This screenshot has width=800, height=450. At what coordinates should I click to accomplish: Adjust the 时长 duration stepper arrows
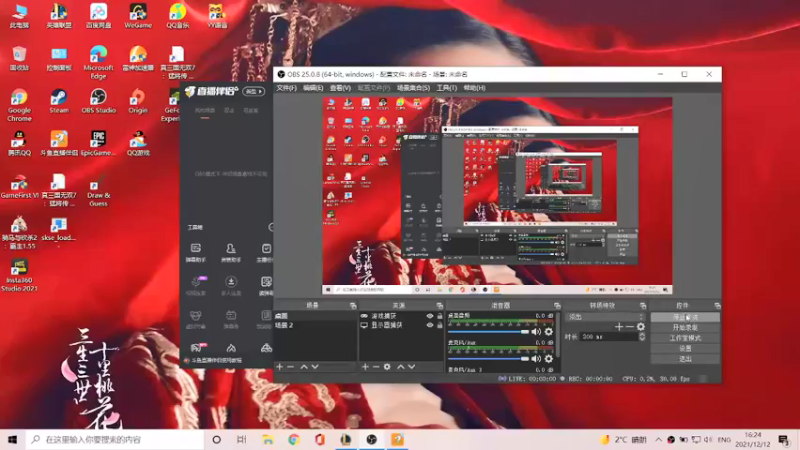[x=642, y=337]
